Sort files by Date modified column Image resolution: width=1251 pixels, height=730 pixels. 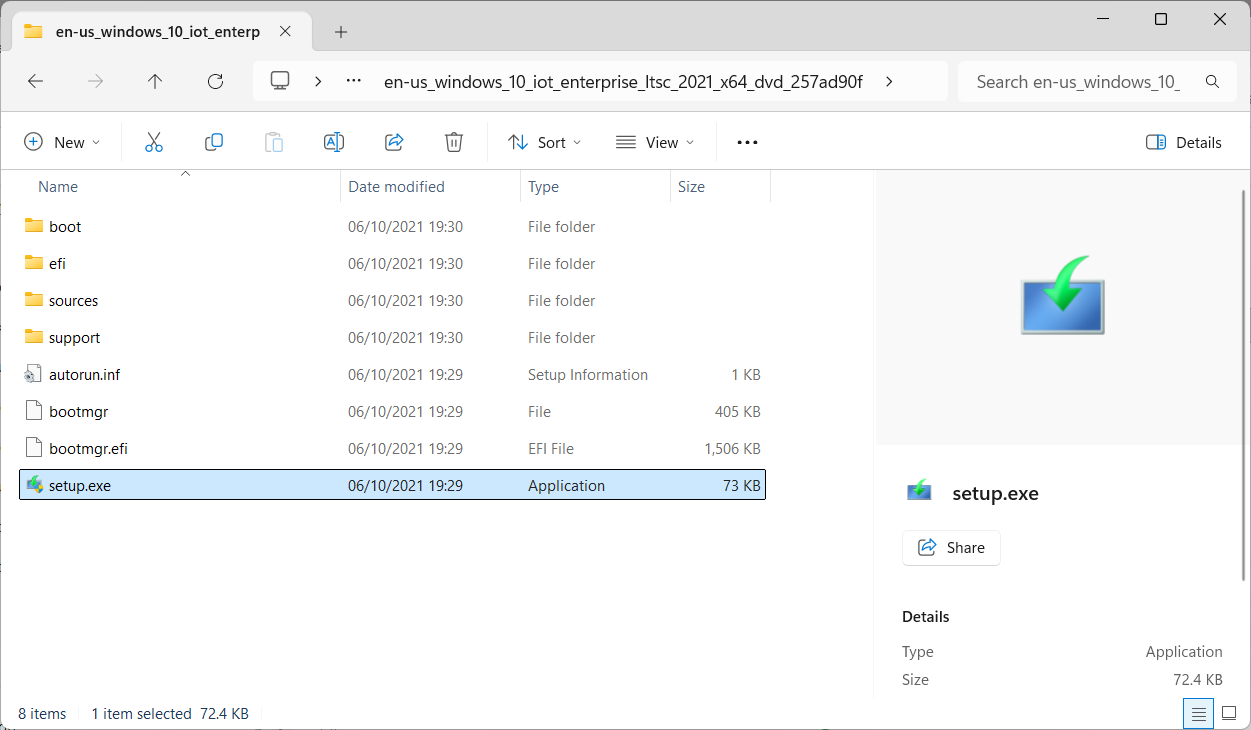tap(396, 187)
